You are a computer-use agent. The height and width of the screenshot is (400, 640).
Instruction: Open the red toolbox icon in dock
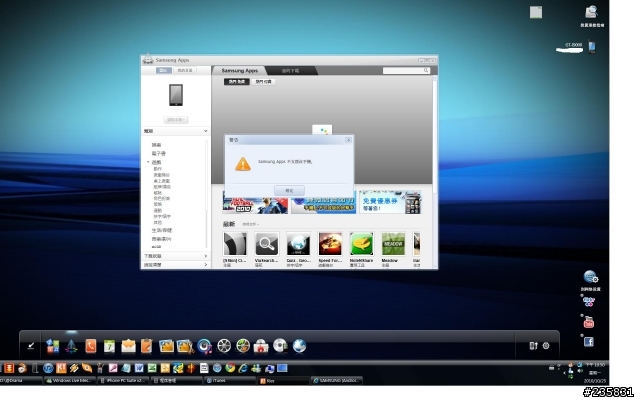[x=261, y=346]
